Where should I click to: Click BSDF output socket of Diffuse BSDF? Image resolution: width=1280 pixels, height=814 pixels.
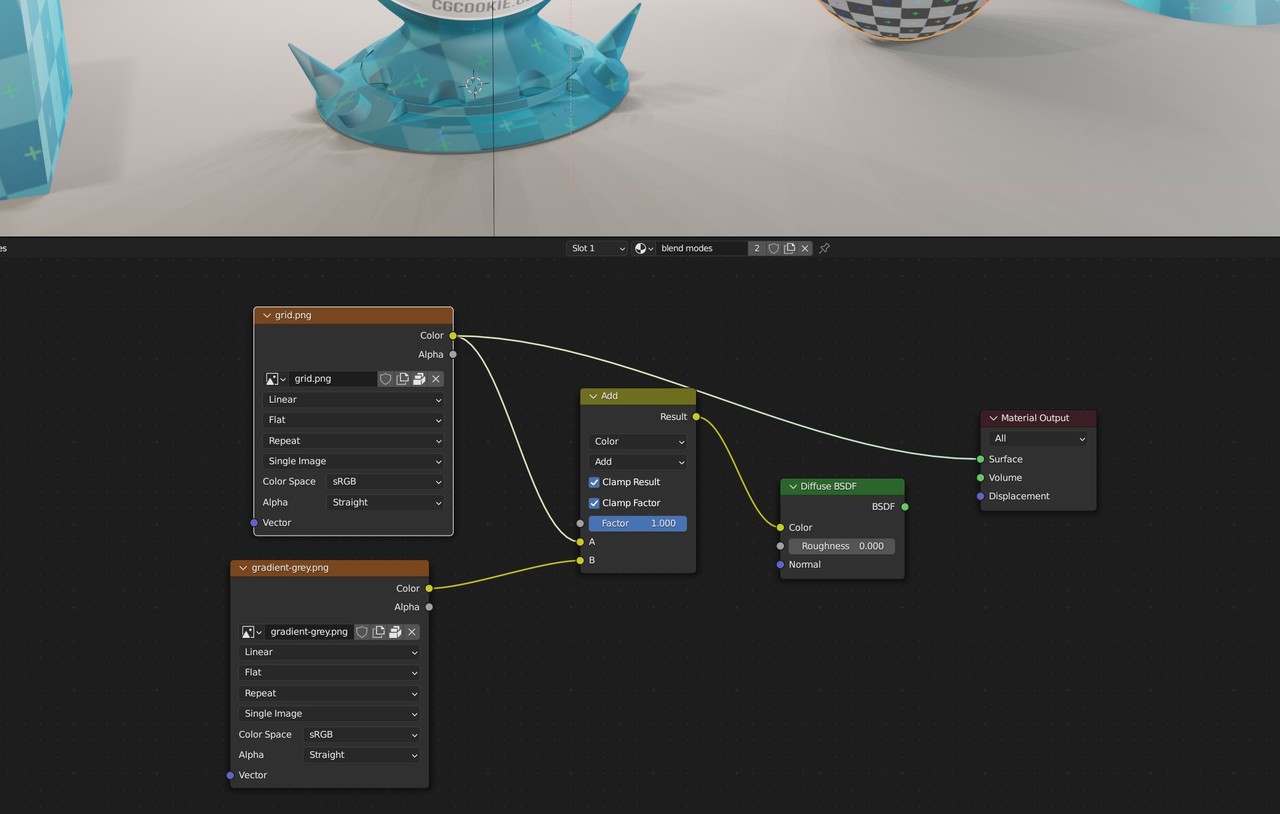[905, 507]
